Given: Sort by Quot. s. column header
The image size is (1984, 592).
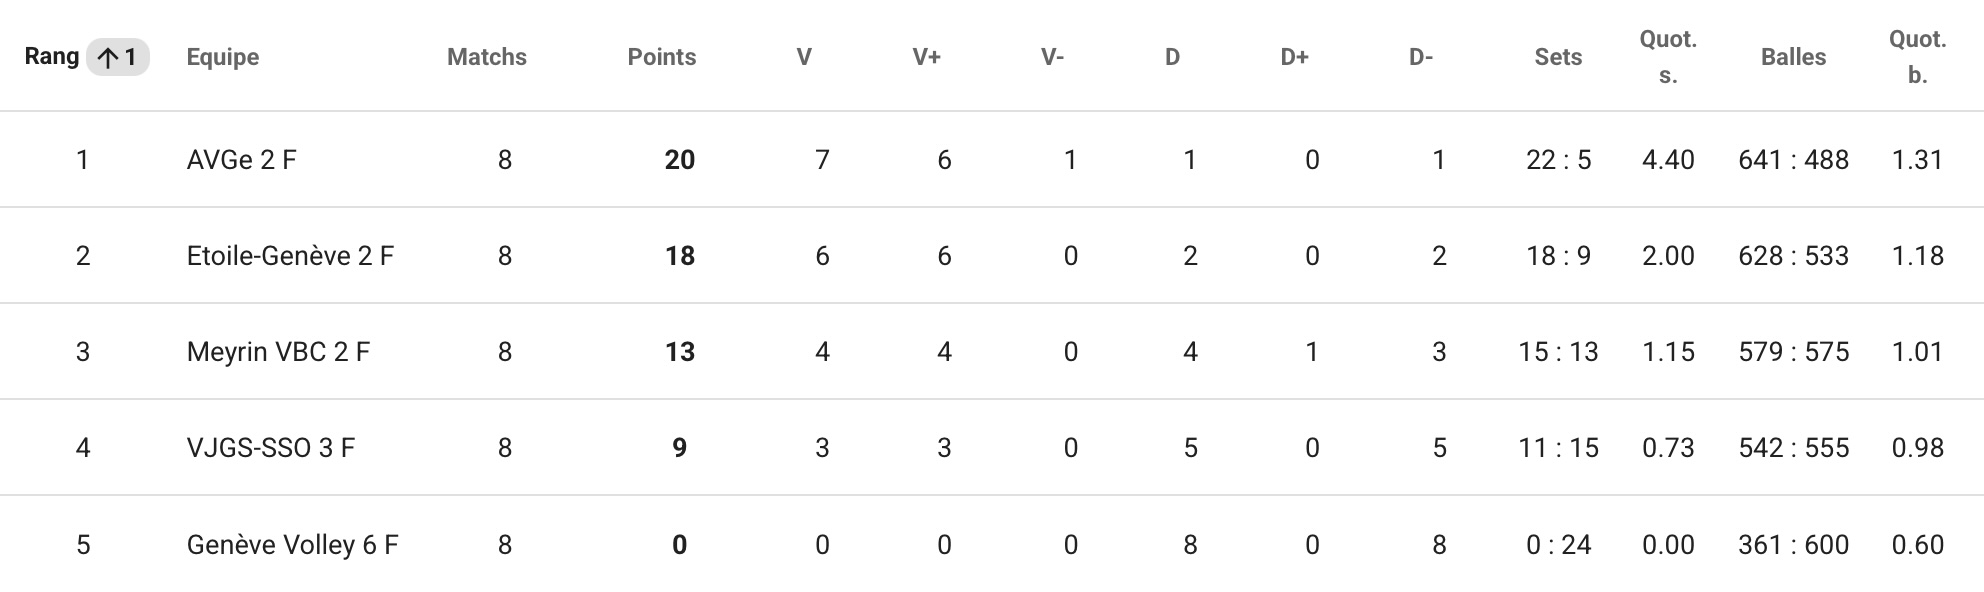Looking at the screenshot, I should pyautogui.click(x=1668, y=57).
